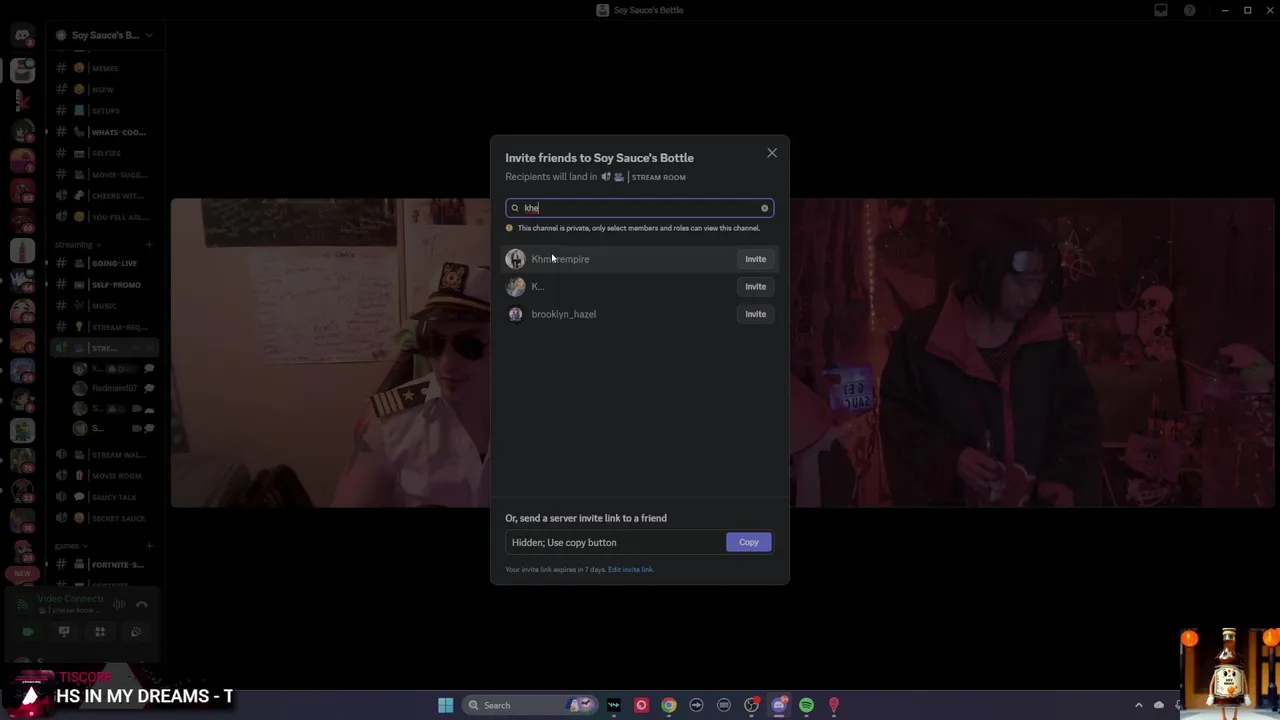Clear the friend search field

[x=764, y=208]
